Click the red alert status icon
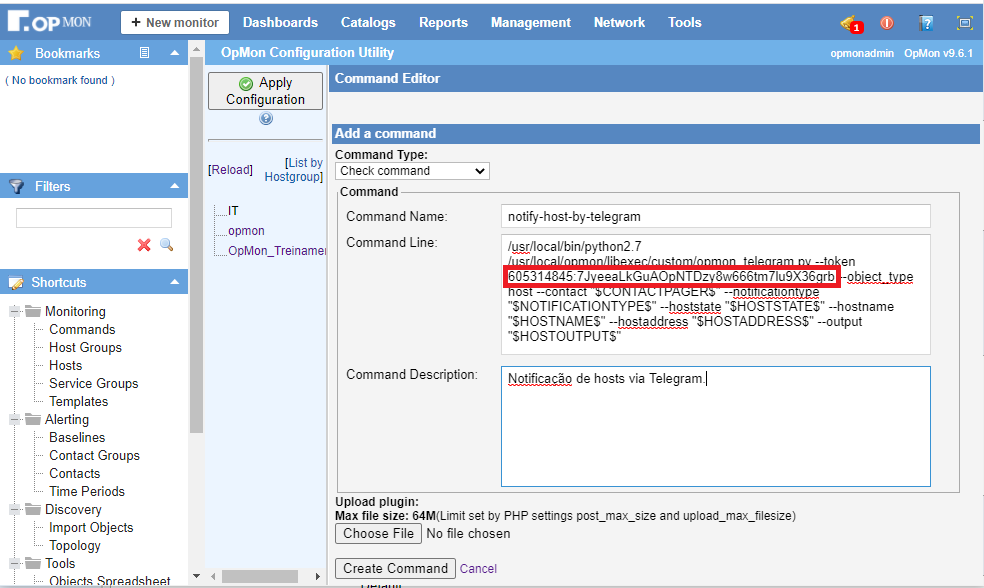The width and height of the screenshot is (984, 588). (886, 23)
